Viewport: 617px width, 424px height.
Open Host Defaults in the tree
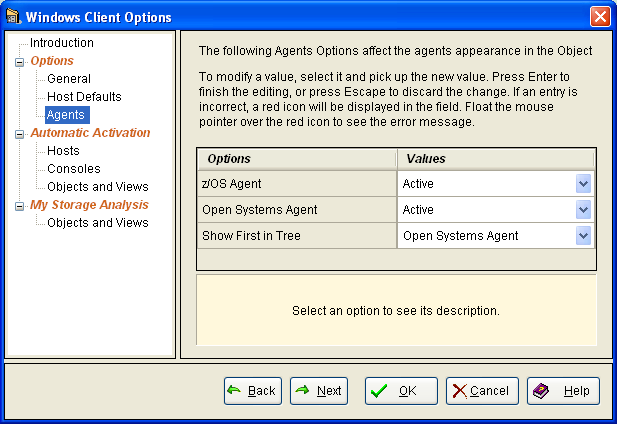[x=84, y=97]
